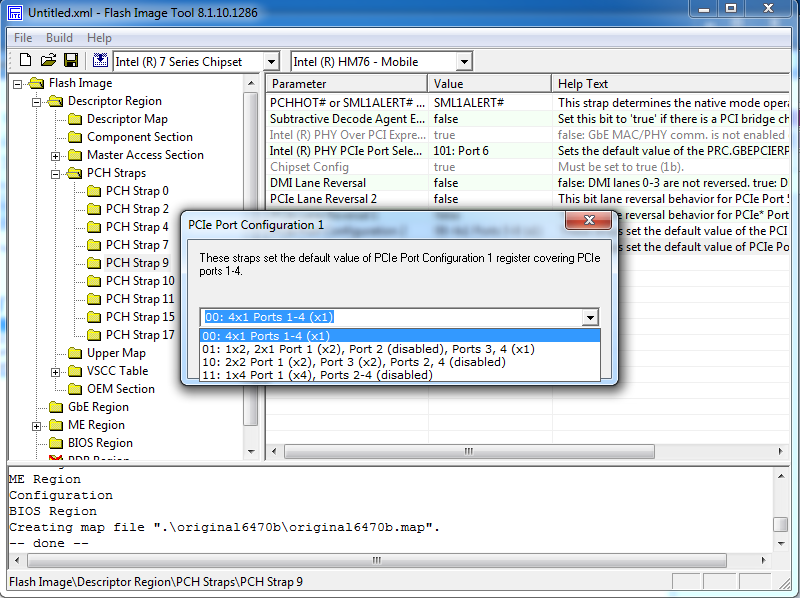Select the Intel PHY PCIe Port Select row
The image size is (800, 598).
(x=528, y=151)
